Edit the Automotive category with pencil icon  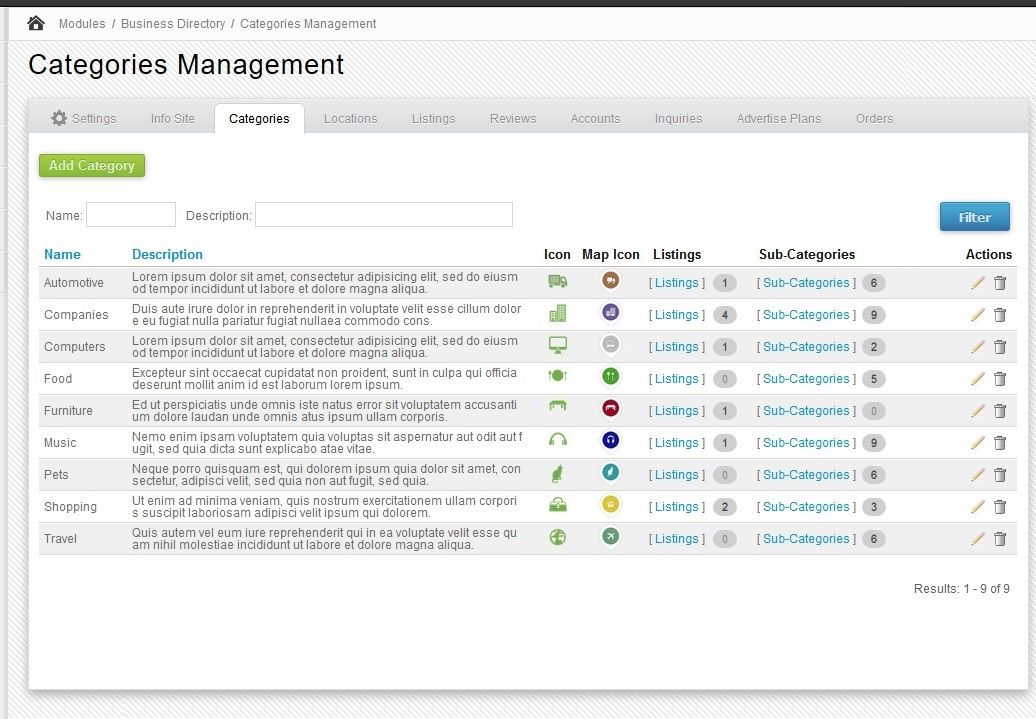click(977, 283)
